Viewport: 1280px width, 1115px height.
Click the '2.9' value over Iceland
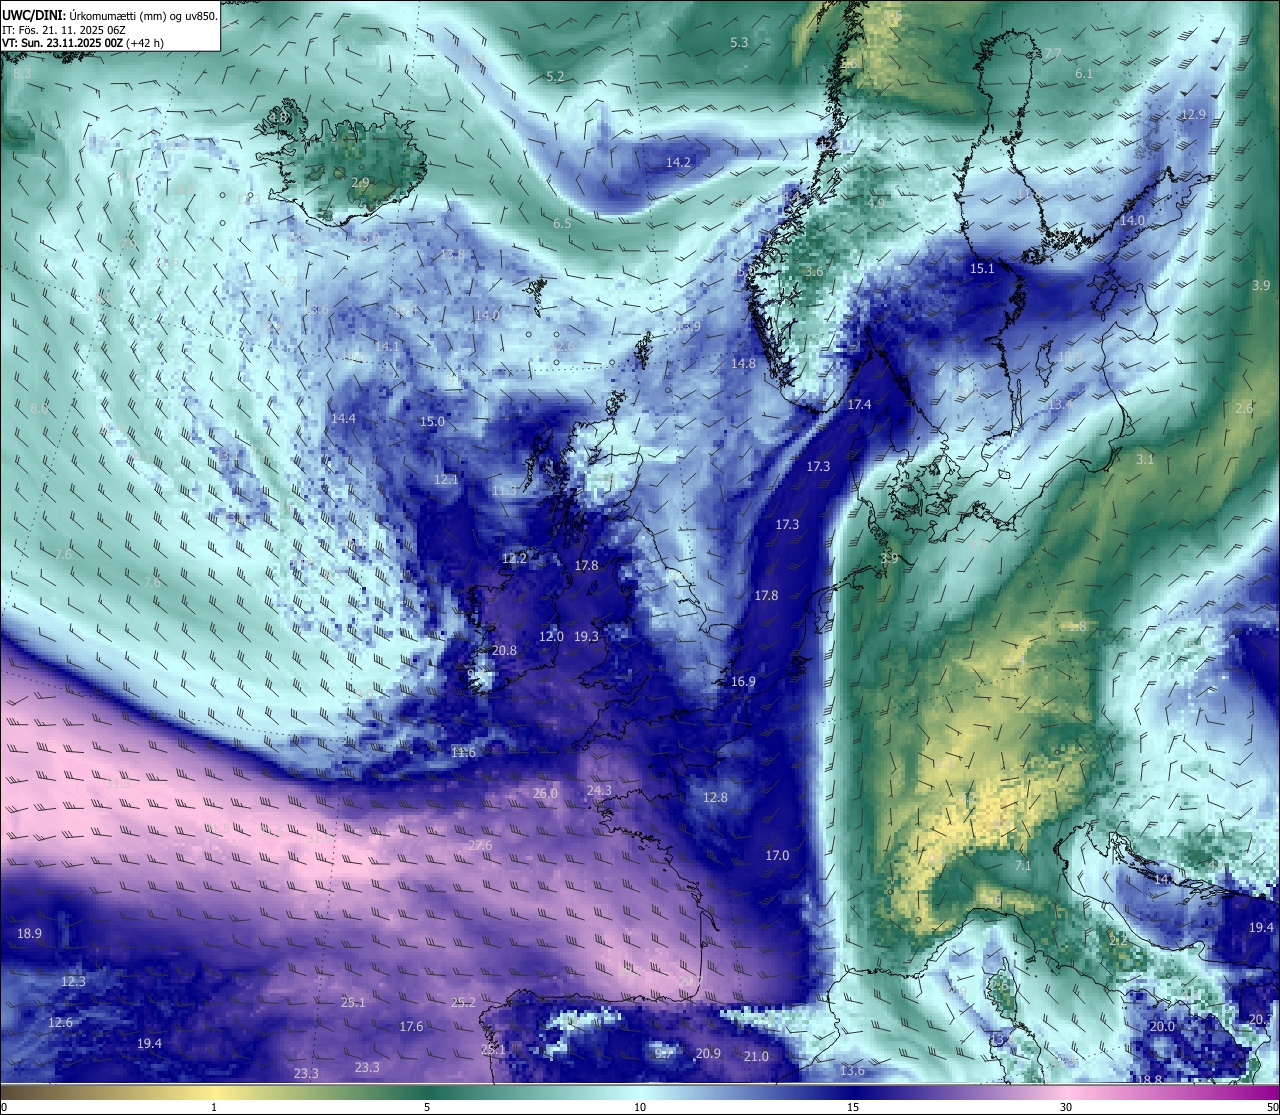pyautogui.click(x=361, y=183)
